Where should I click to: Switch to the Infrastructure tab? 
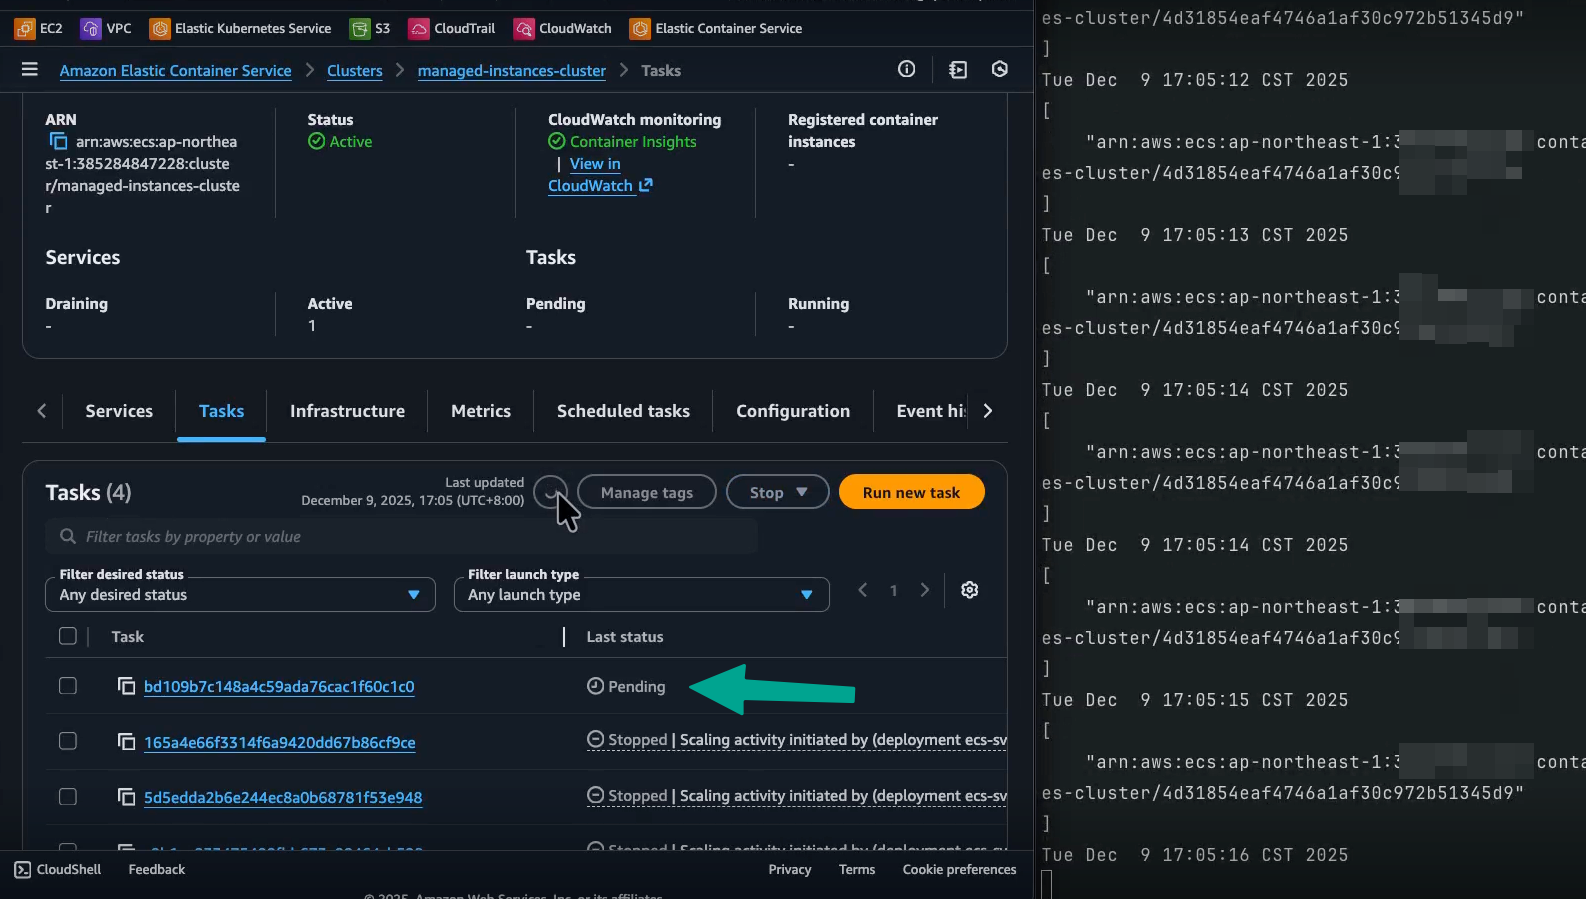tap(347, 411)
